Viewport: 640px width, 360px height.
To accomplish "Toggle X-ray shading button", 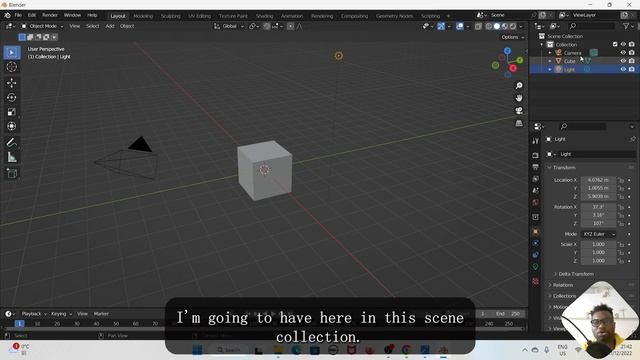I will click(x=478, y=26).
